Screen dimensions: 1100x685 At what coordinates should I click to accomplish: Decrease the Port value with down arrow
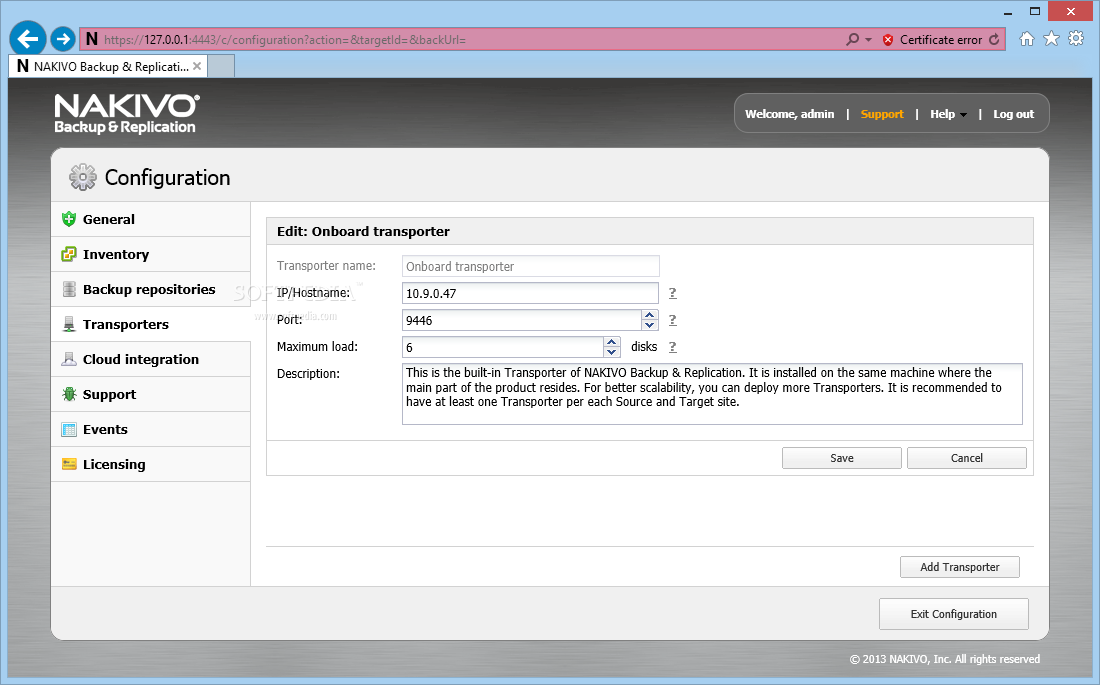point(650,325)
